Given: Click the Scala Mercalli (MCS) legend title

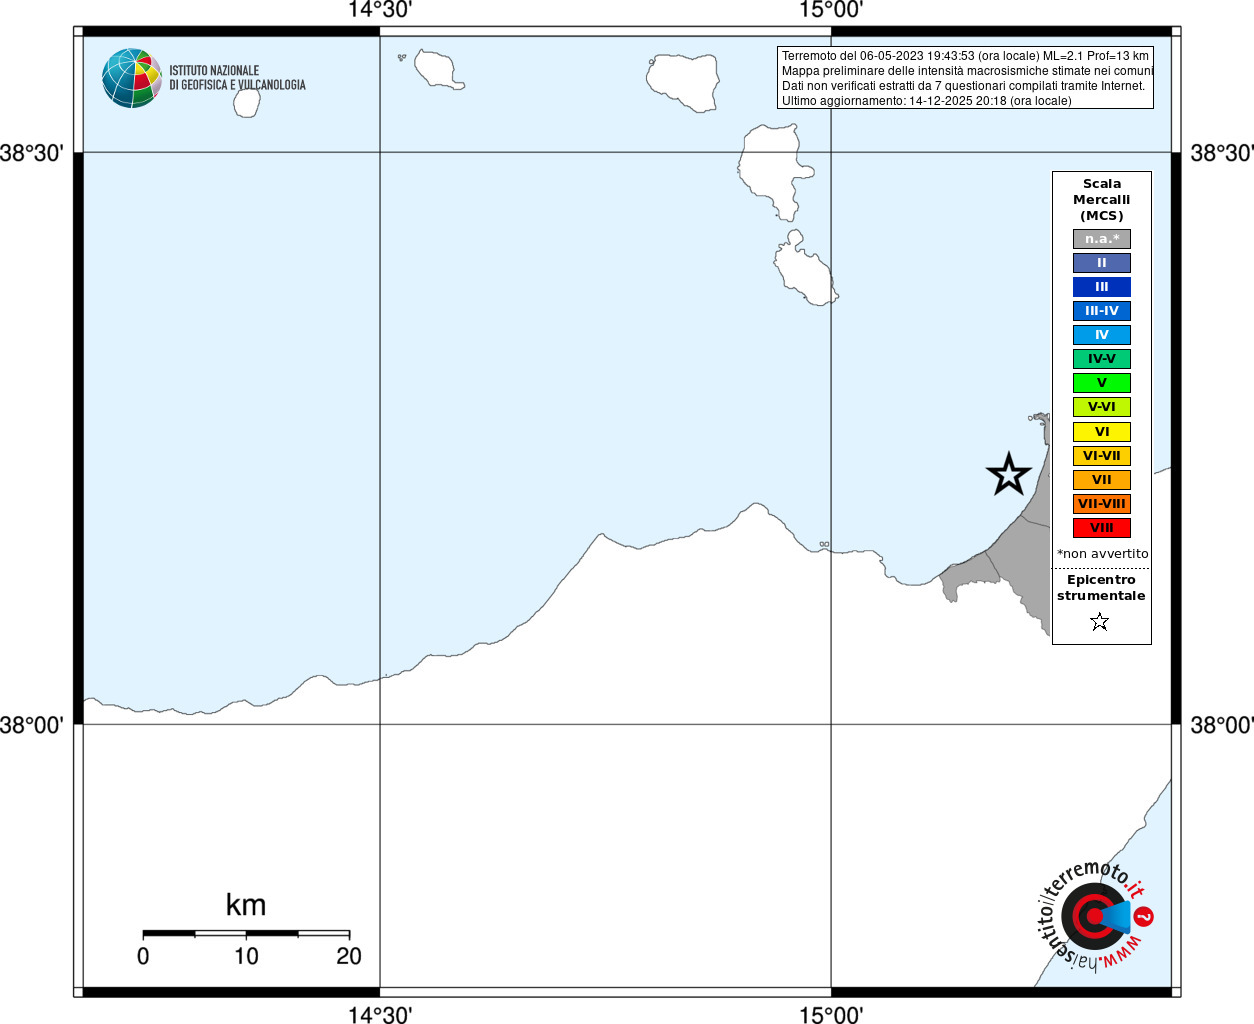Looking at the screenshot, I should pyautogui.click(x=1102, y=200).
